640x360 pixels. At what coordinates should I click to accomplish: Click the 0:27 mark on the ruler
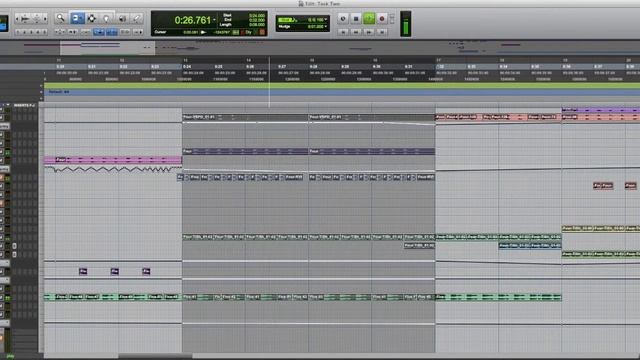pyautogui.click(x=282, y=67)
